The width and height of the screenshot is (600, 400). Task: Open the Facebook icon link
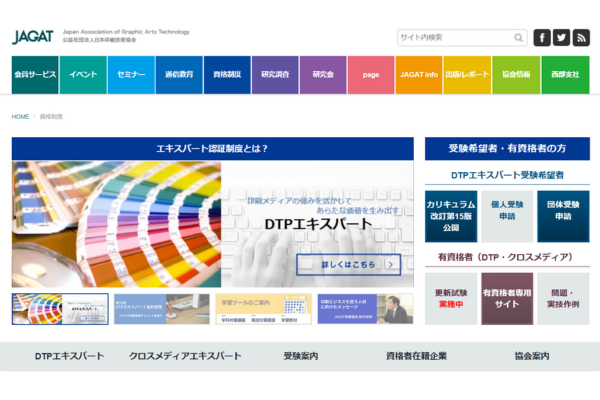click(x=542, y=38)
